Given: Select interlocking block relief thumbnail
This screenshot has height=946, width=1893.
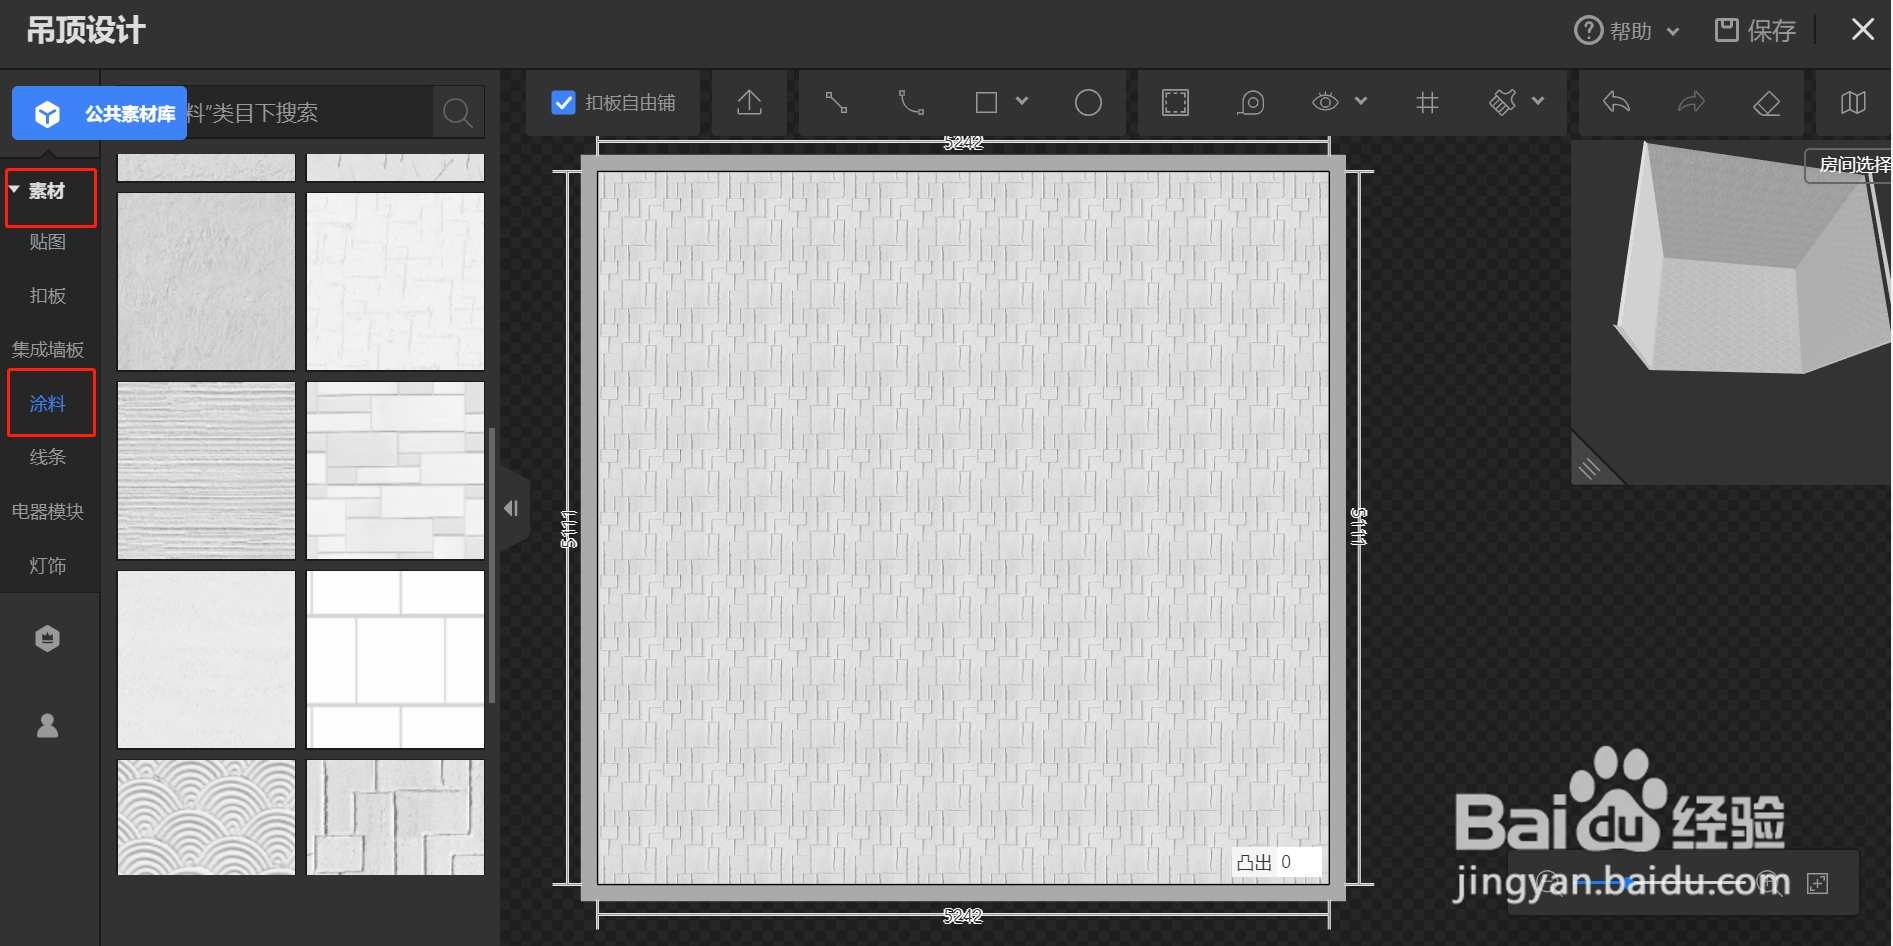Looking at the screenshot, I should (395, 817).
